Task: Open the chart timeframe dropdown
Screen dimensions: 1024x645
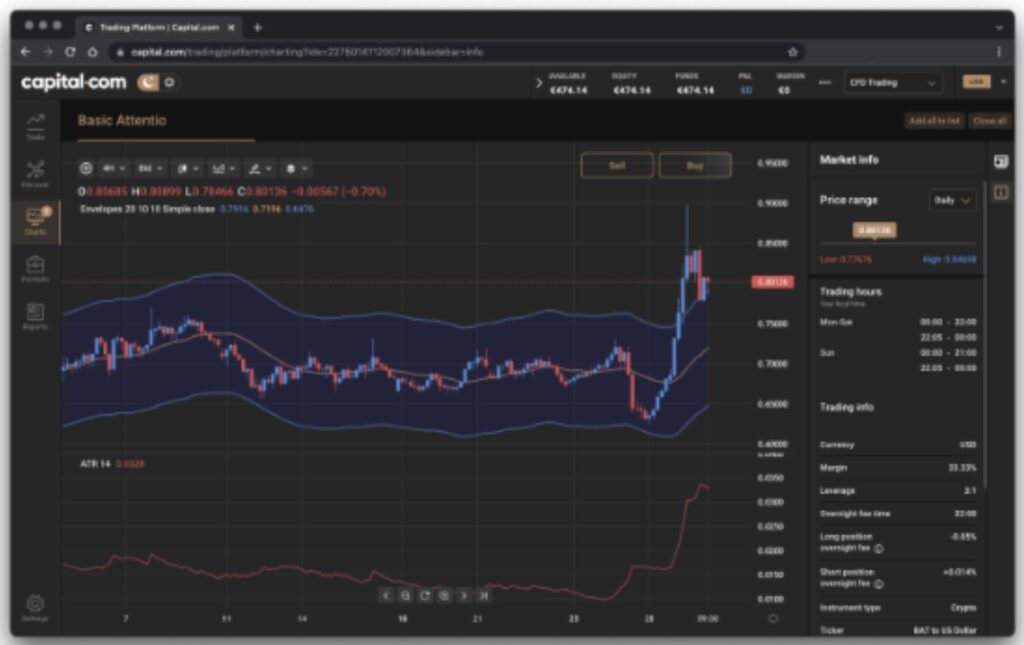Action: tap(112, 169)
